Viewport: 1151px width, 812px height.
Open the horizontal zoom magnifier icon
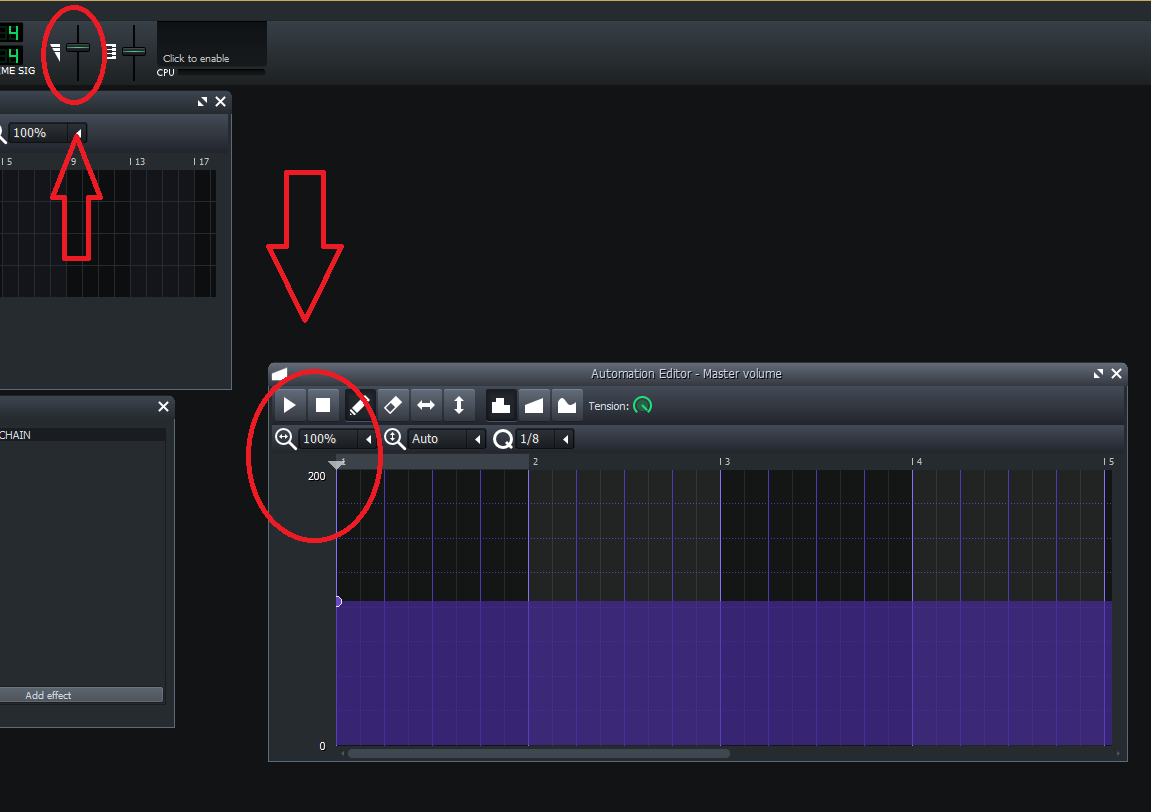click(x=285, y=438)
